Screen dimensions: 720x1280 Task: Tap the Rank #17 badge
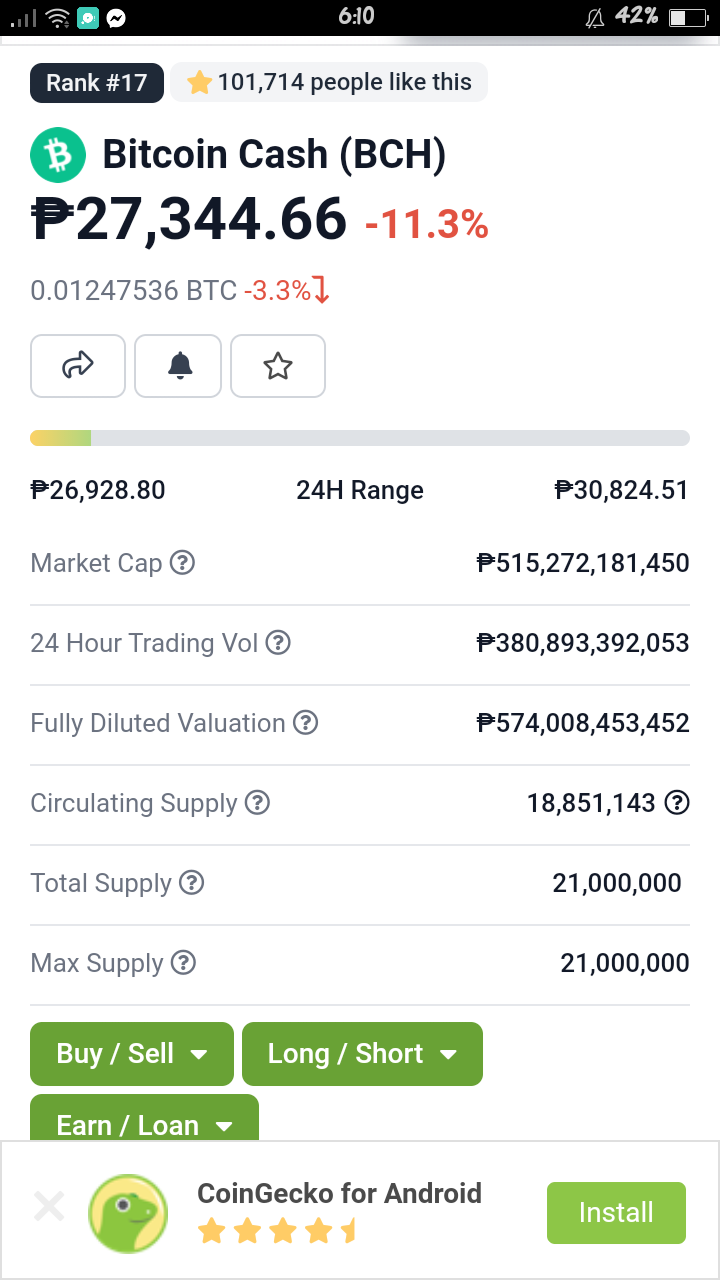click(x=97, y=83)
